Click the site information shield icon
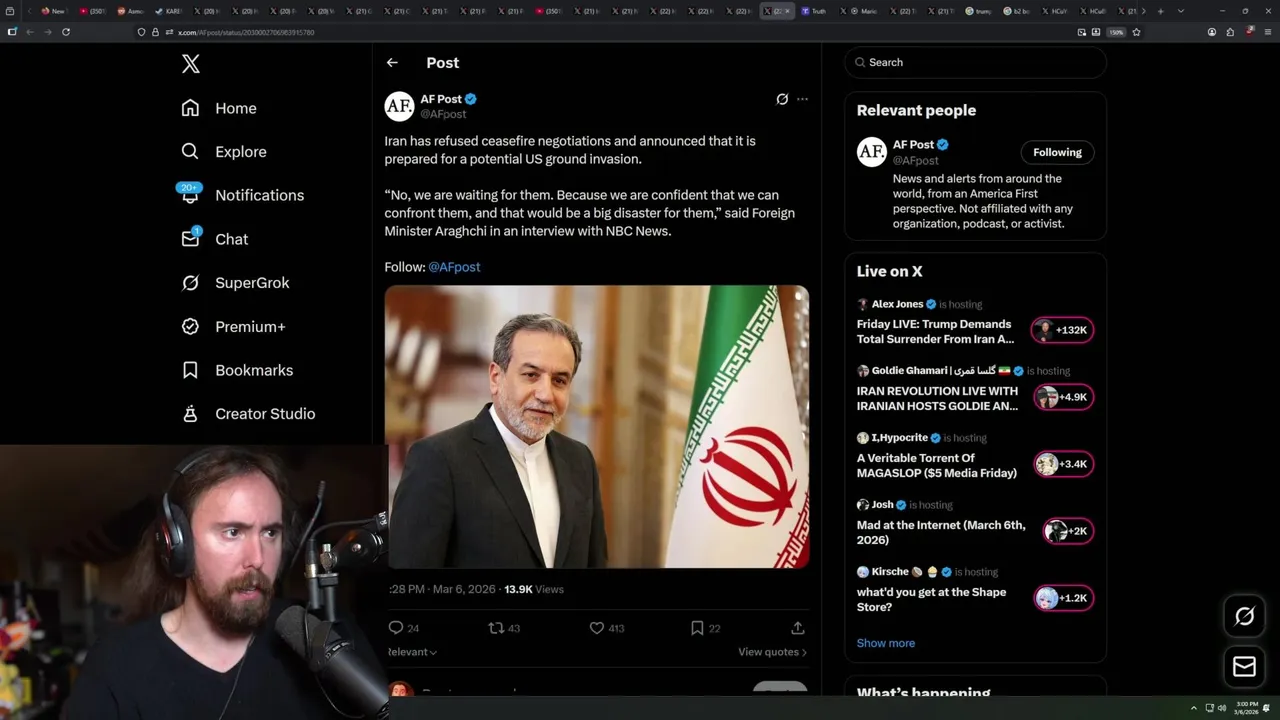1280x720 pixels. (141, 32)
